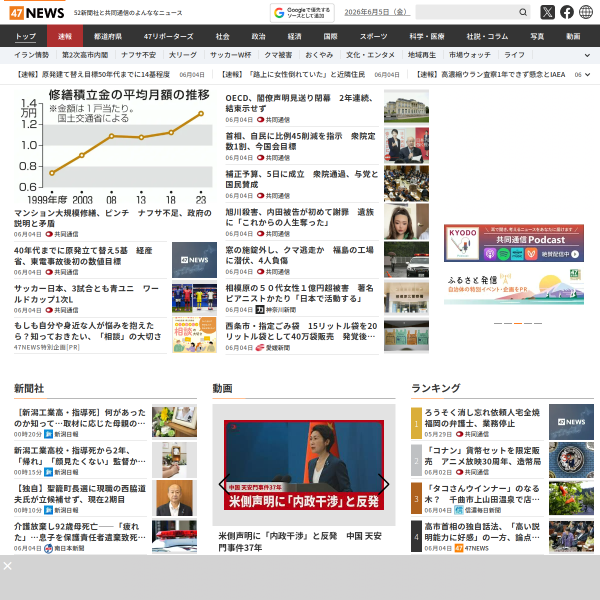Expand the topic sub-navigation chevron
The image size is (600, 600).
[x=587, y=55]
